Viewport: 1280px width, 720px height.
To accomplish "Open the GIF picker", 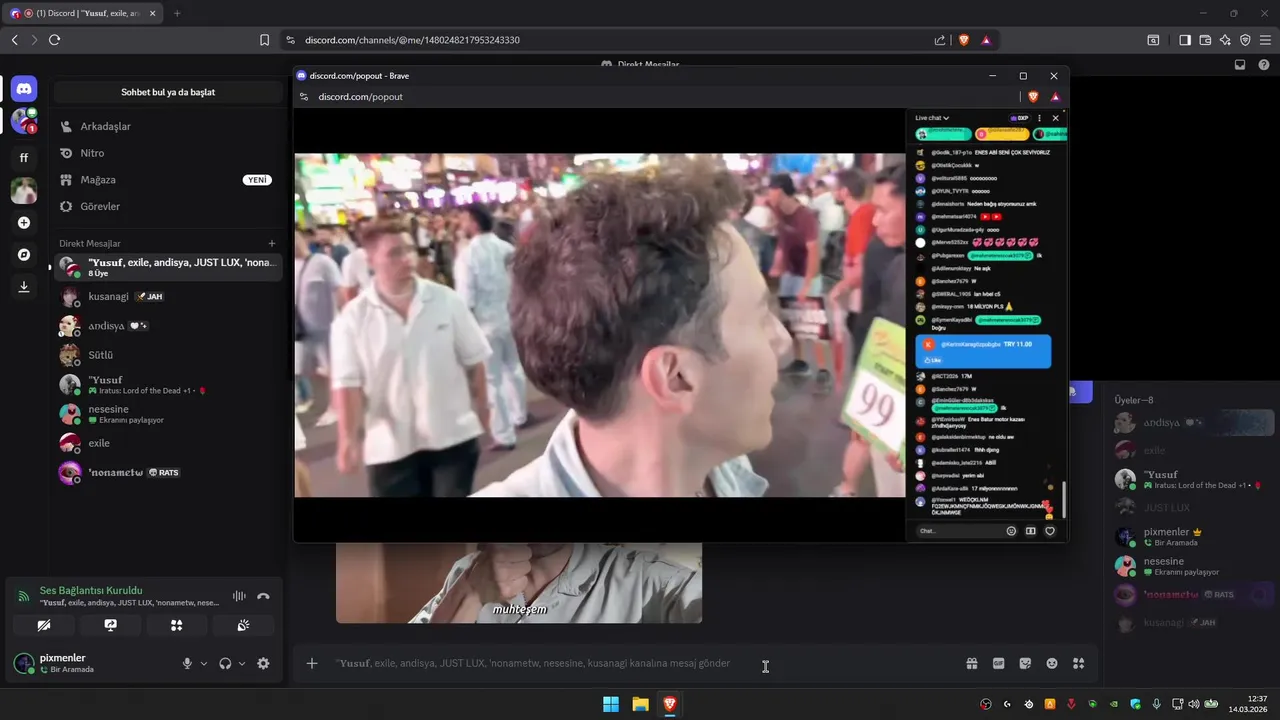I will coord(998,663).
